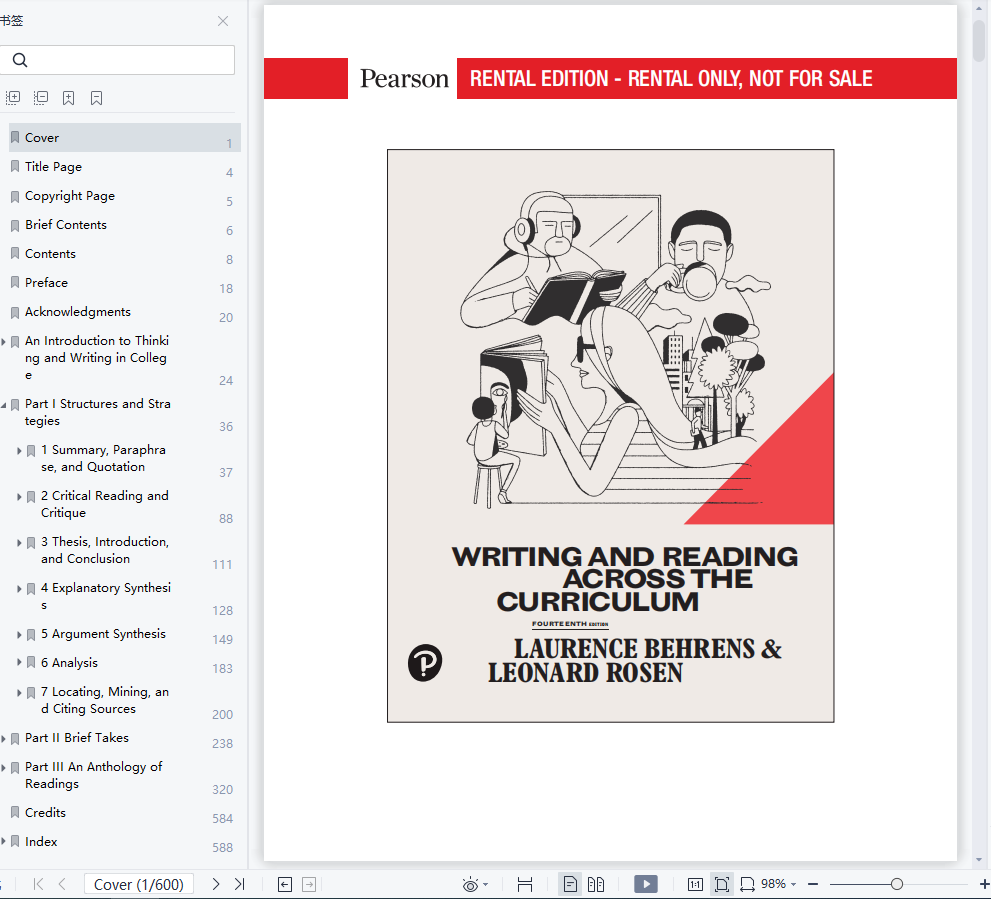The width and height of the screenshot is (991, 899).
Task: Go to the first page
Action: point(38,884)
